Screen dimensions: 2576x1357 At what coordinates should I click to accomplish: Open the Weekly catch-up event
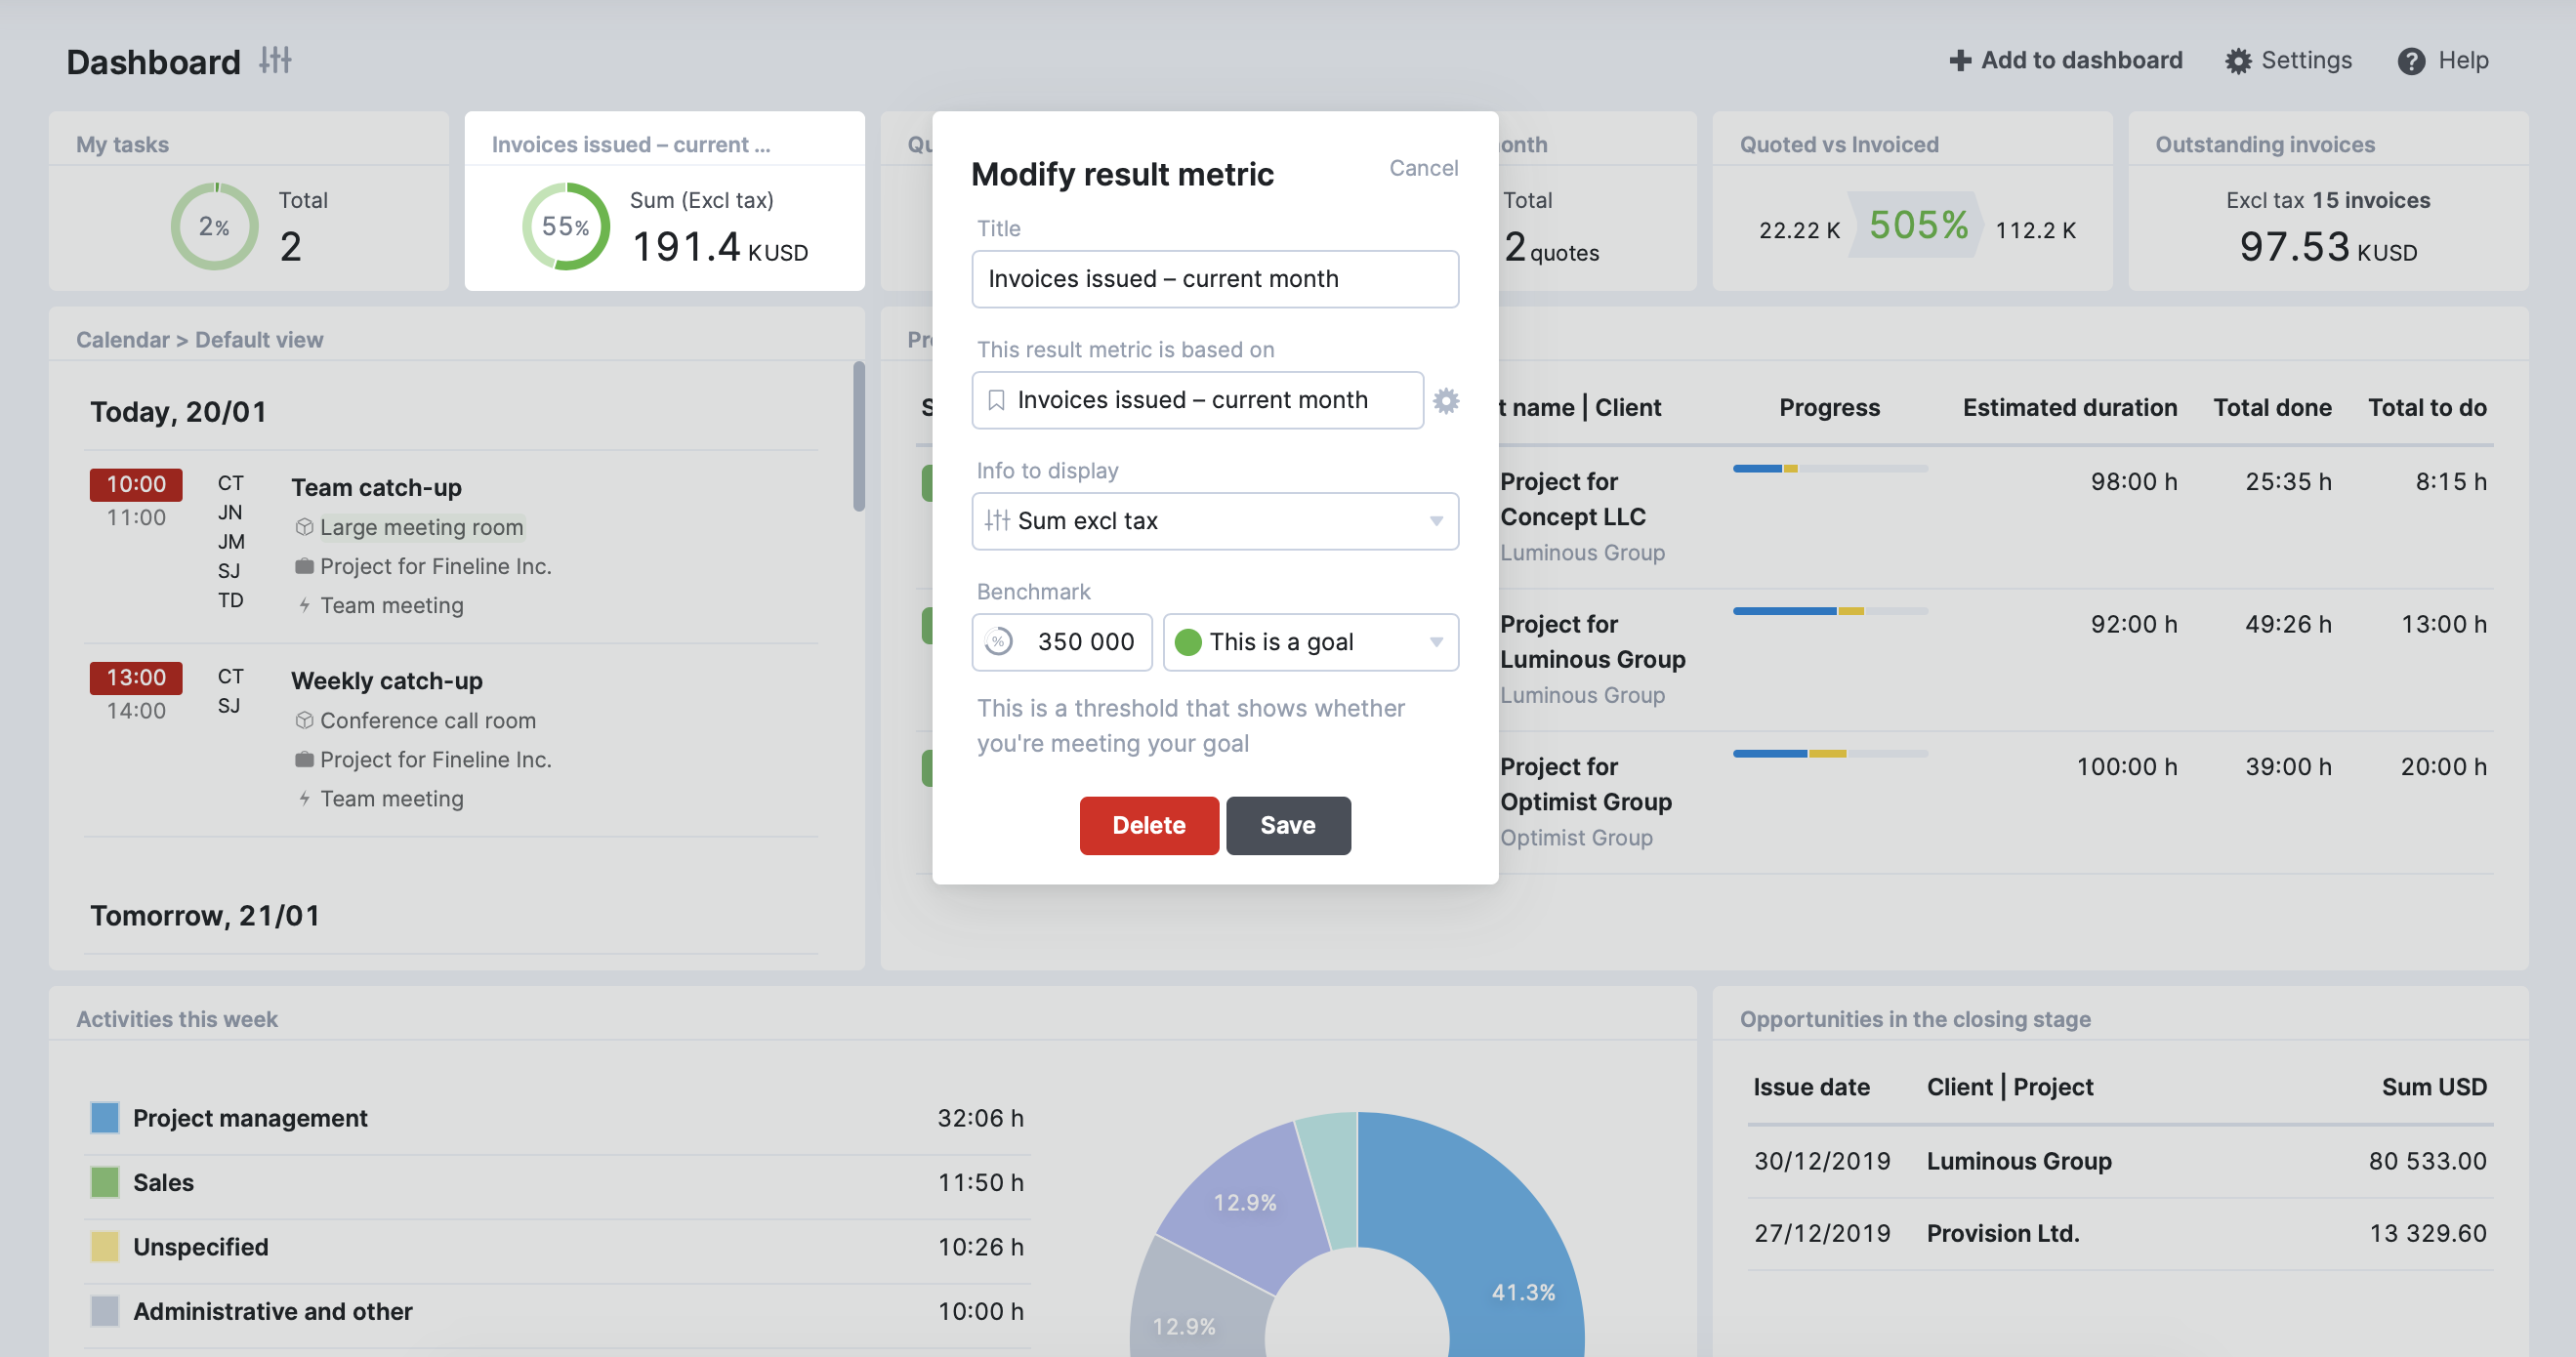pyautogui.click(x=387, y=681)
